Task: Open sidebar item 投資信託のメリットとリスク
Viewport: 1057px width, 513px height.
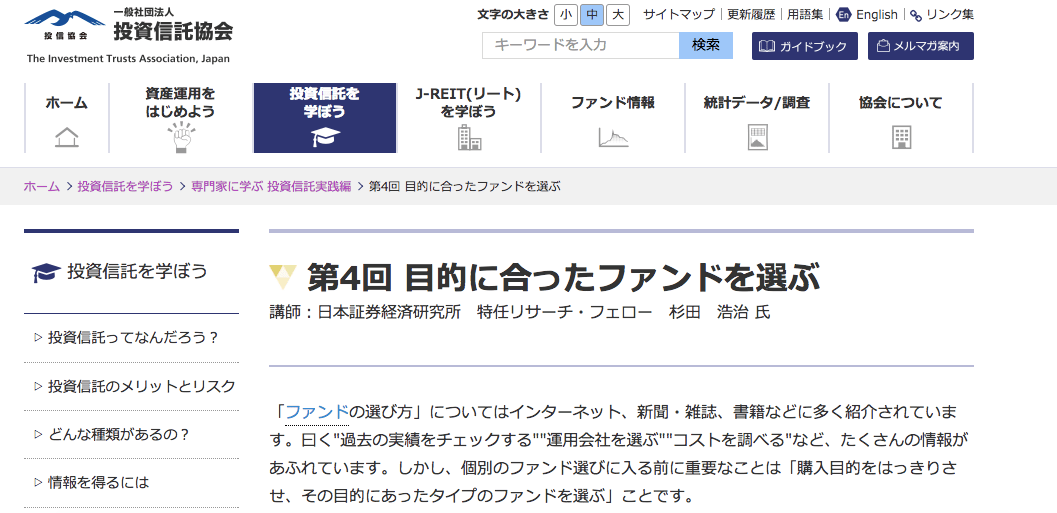Action: coord(142,386)
